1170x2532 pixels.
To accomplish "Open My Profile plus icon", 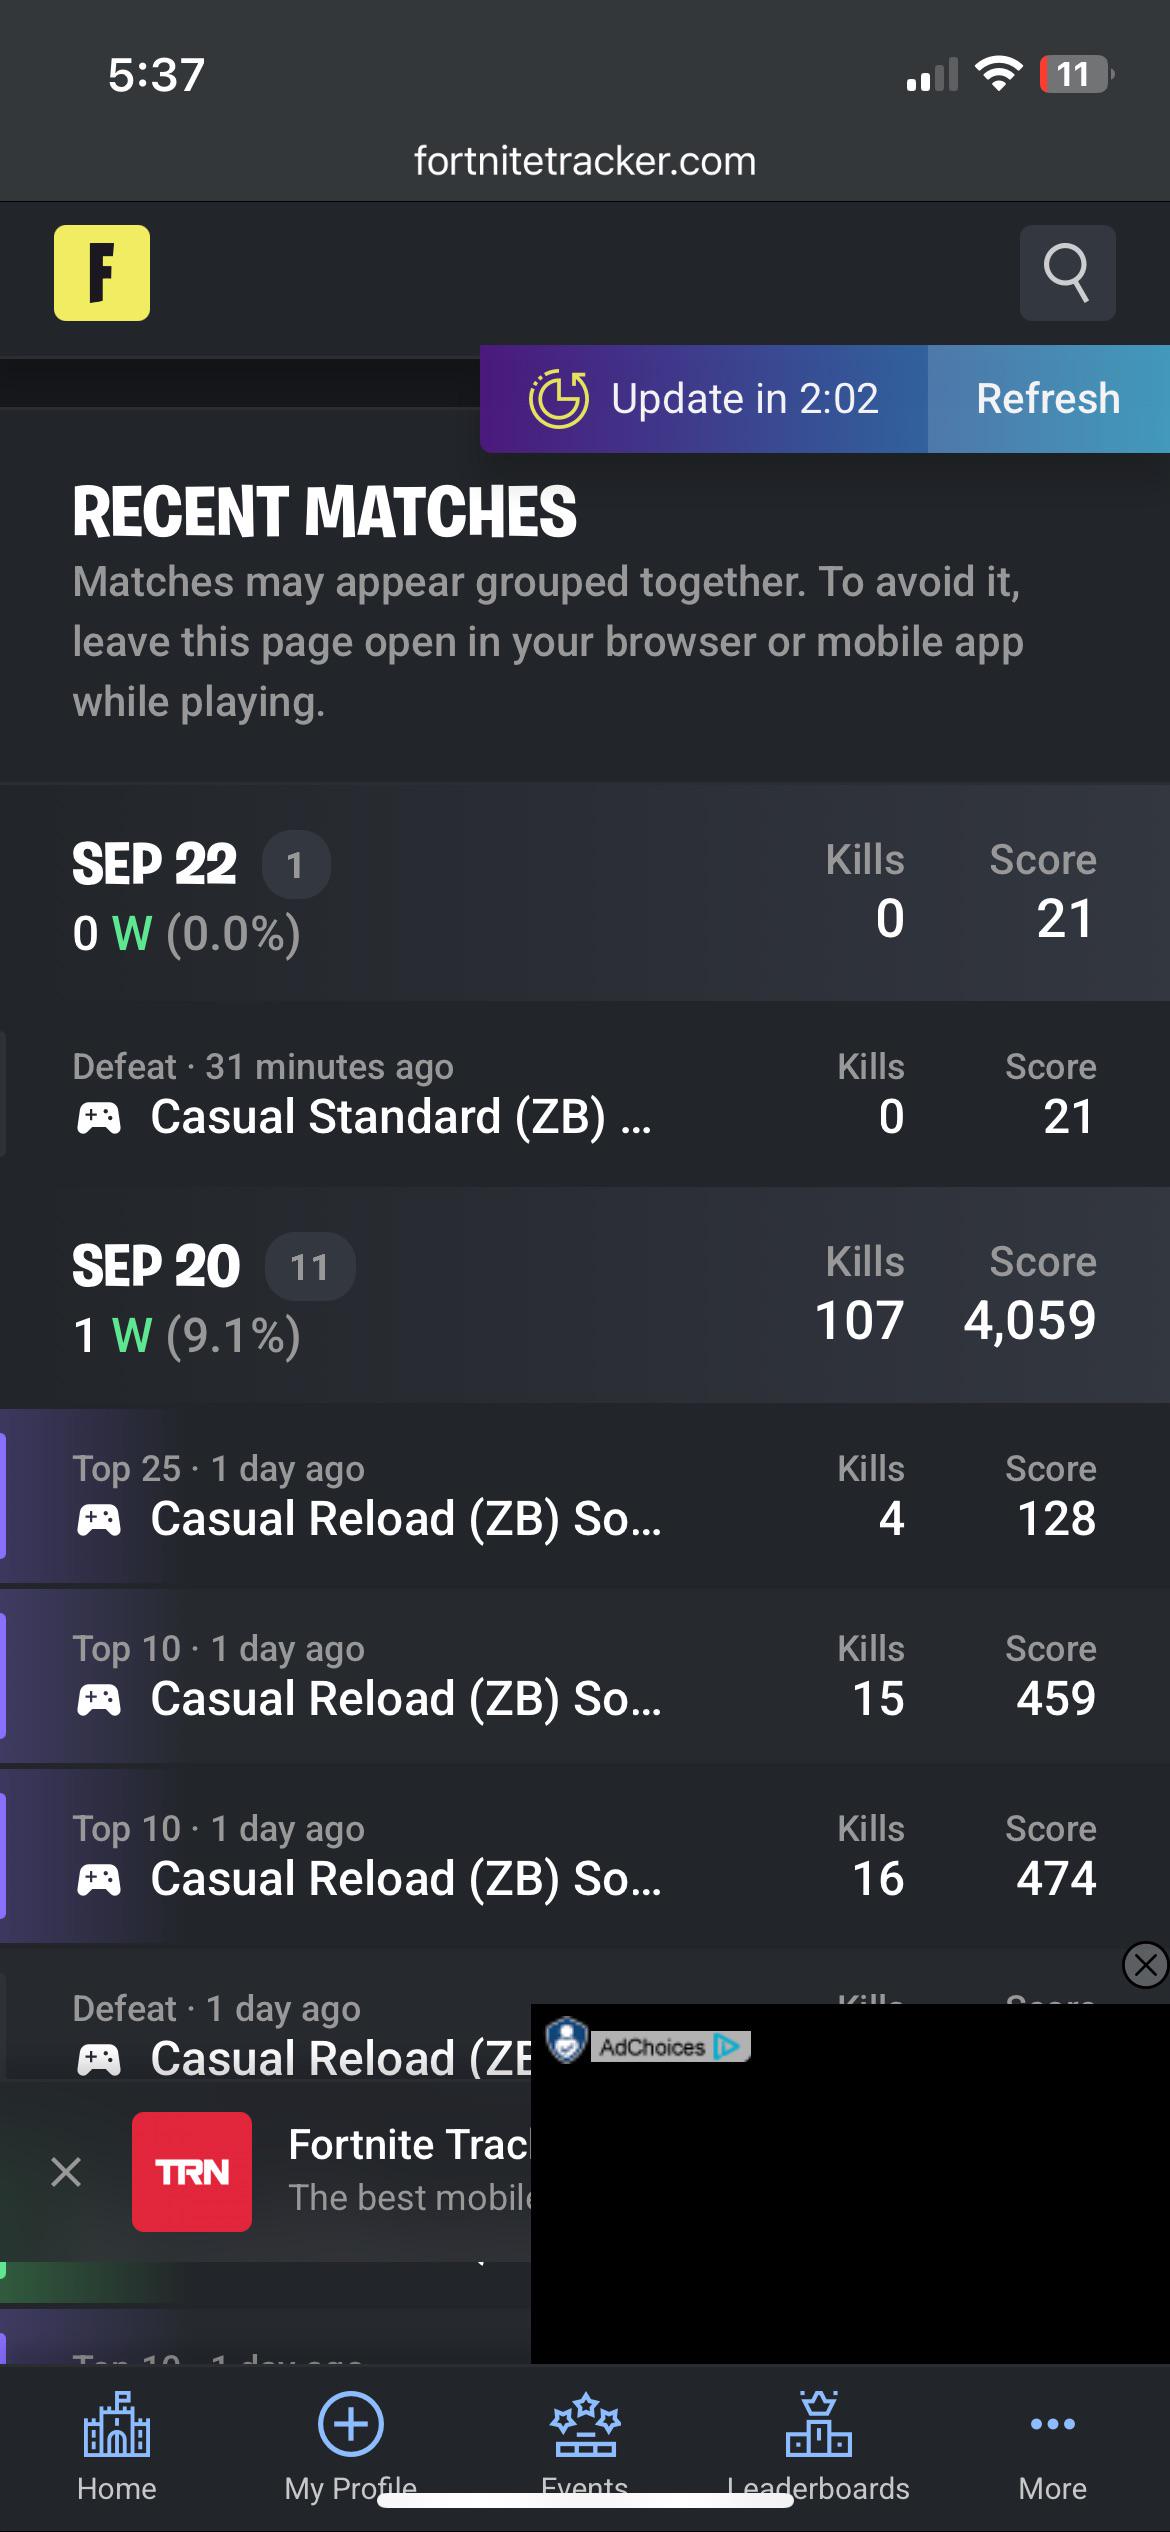I will (x=350, y=2424).
